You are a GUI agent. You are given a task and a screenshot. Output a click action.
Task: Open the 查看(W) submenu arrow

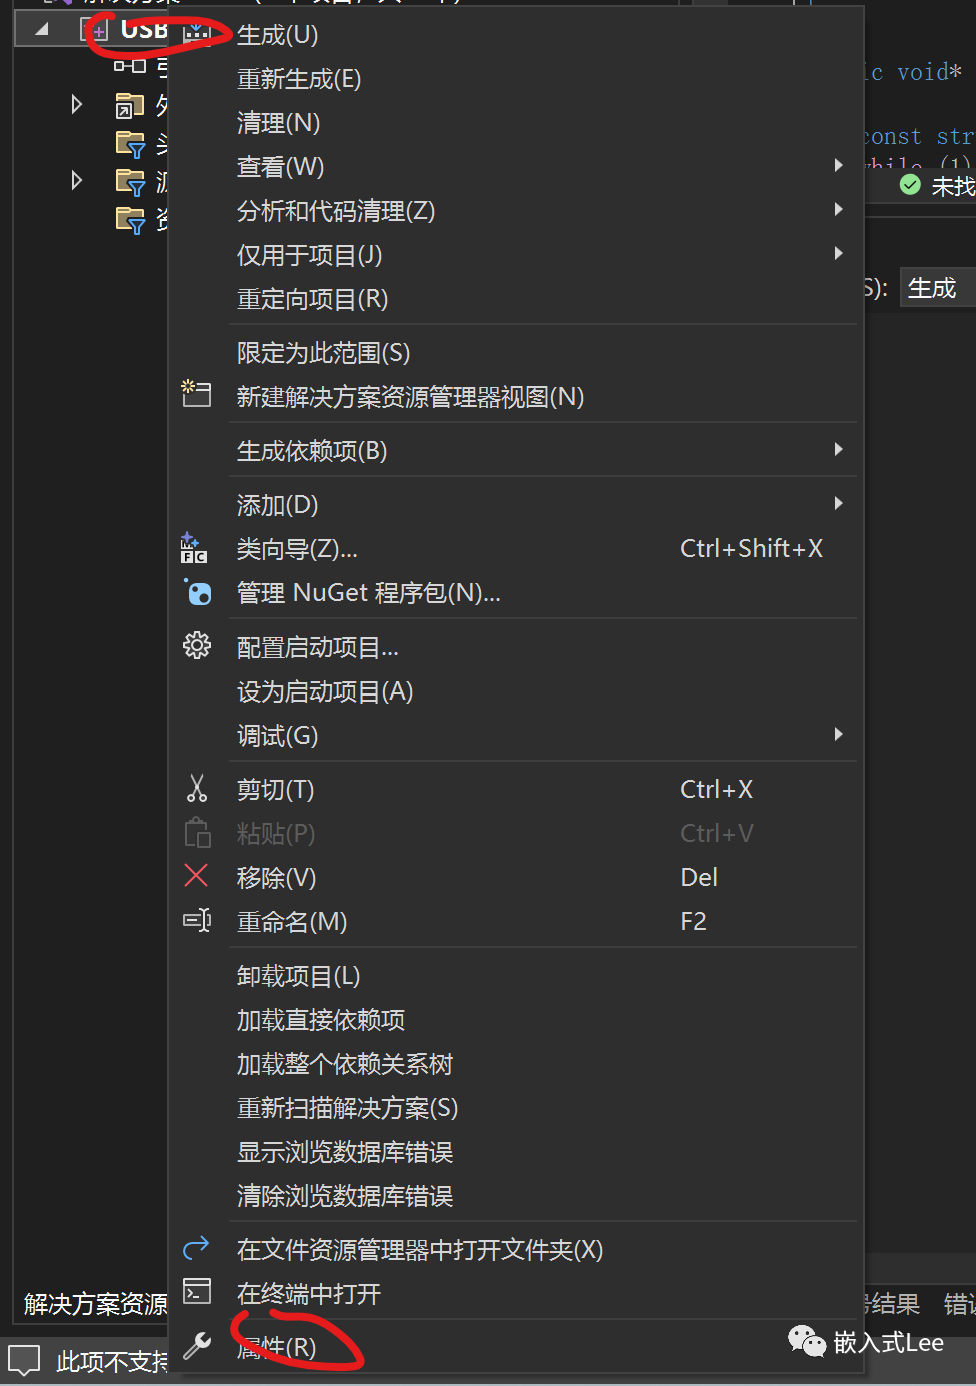click(838, 165)
